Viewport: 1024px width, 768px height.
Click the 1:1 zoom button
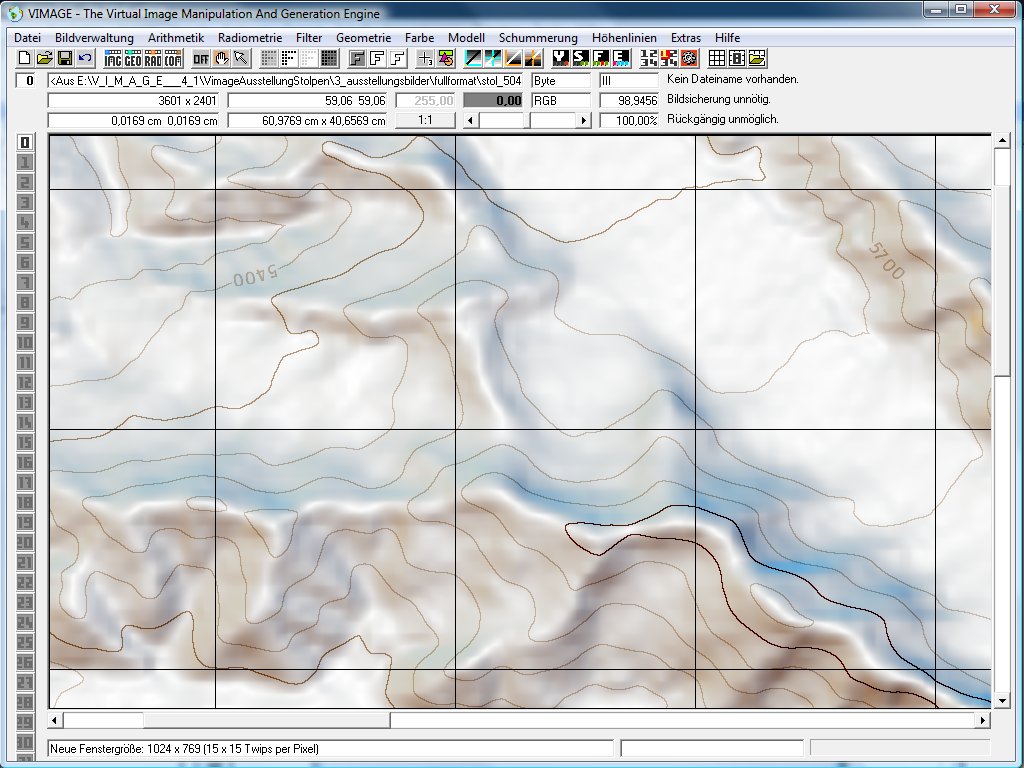tap(425, 120)
